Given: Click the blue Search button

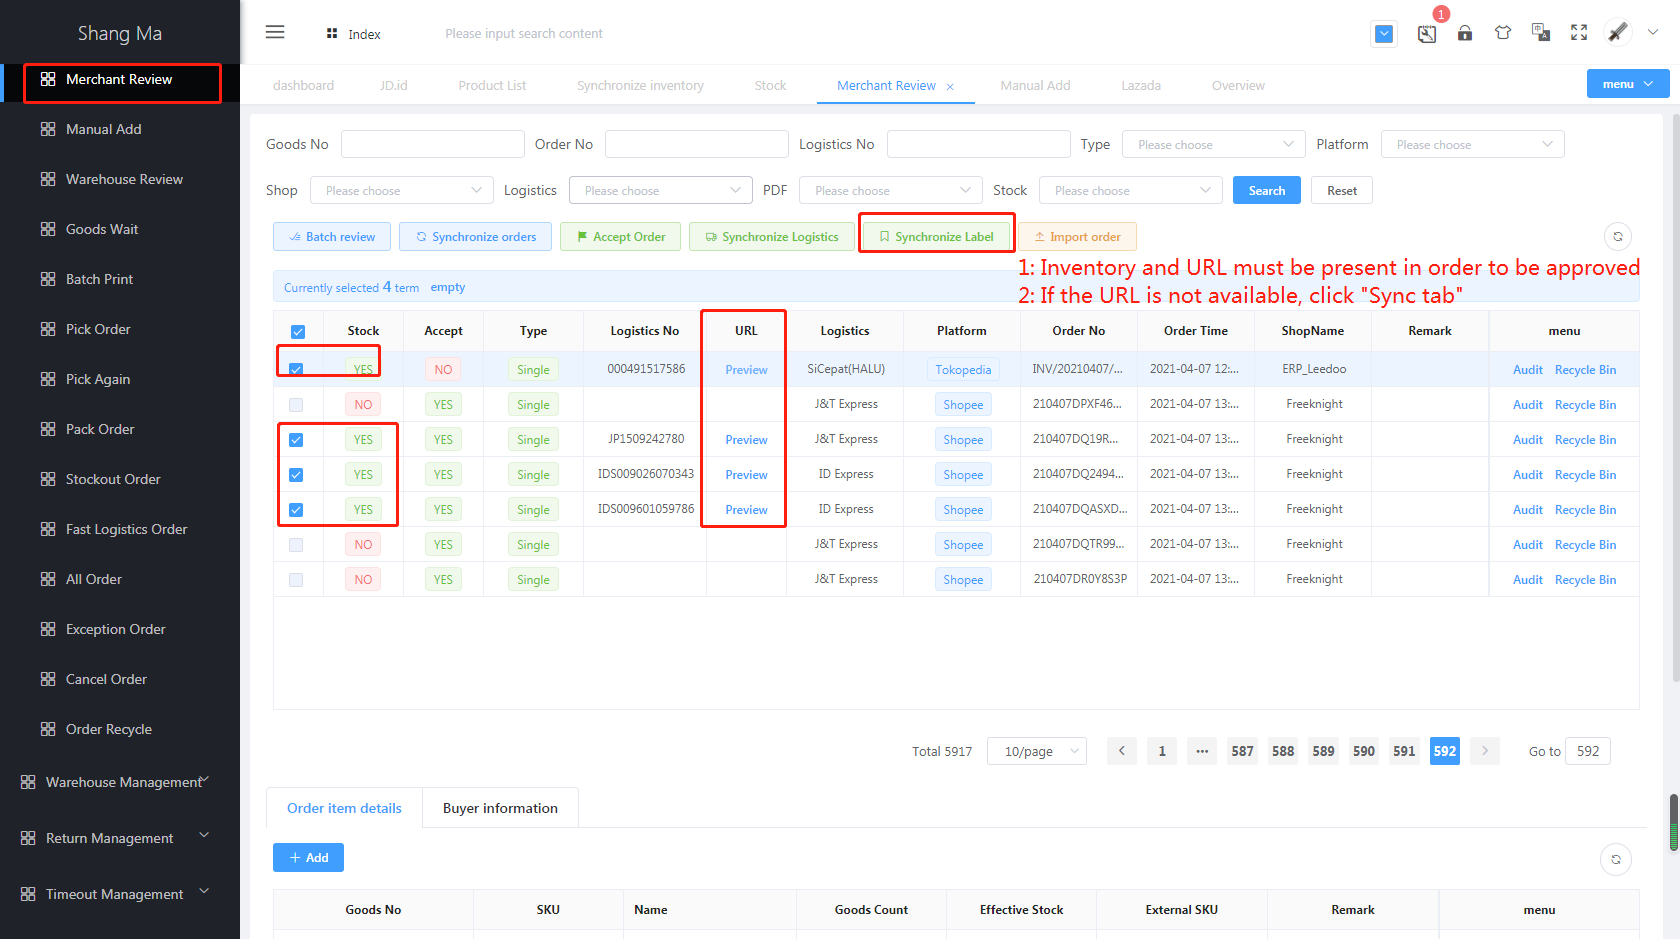Looking at the screenshot, I should click(x=1266, y=190).
